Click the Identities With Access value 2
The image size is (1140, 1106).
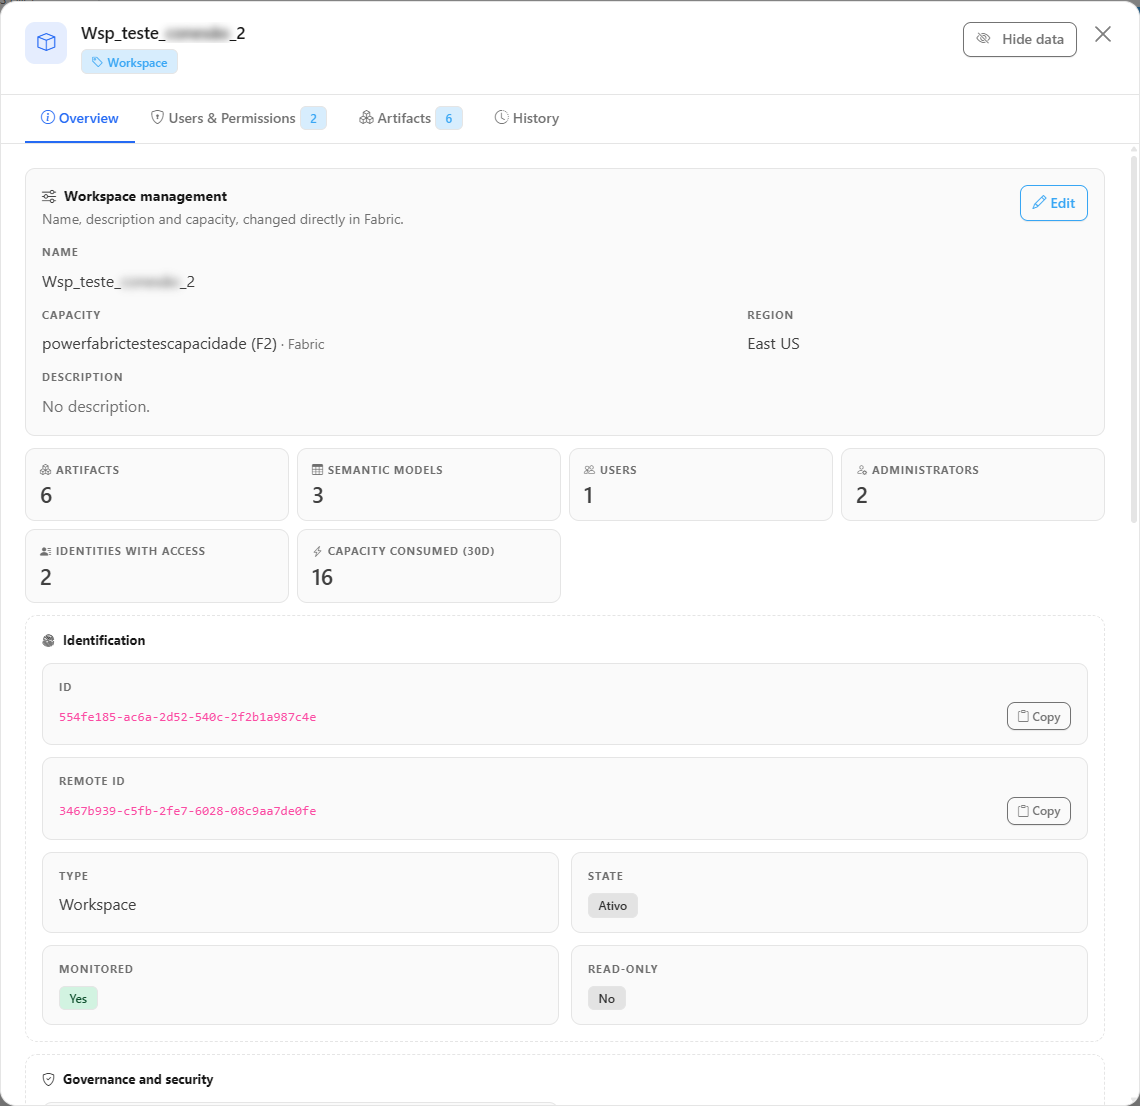46,577
